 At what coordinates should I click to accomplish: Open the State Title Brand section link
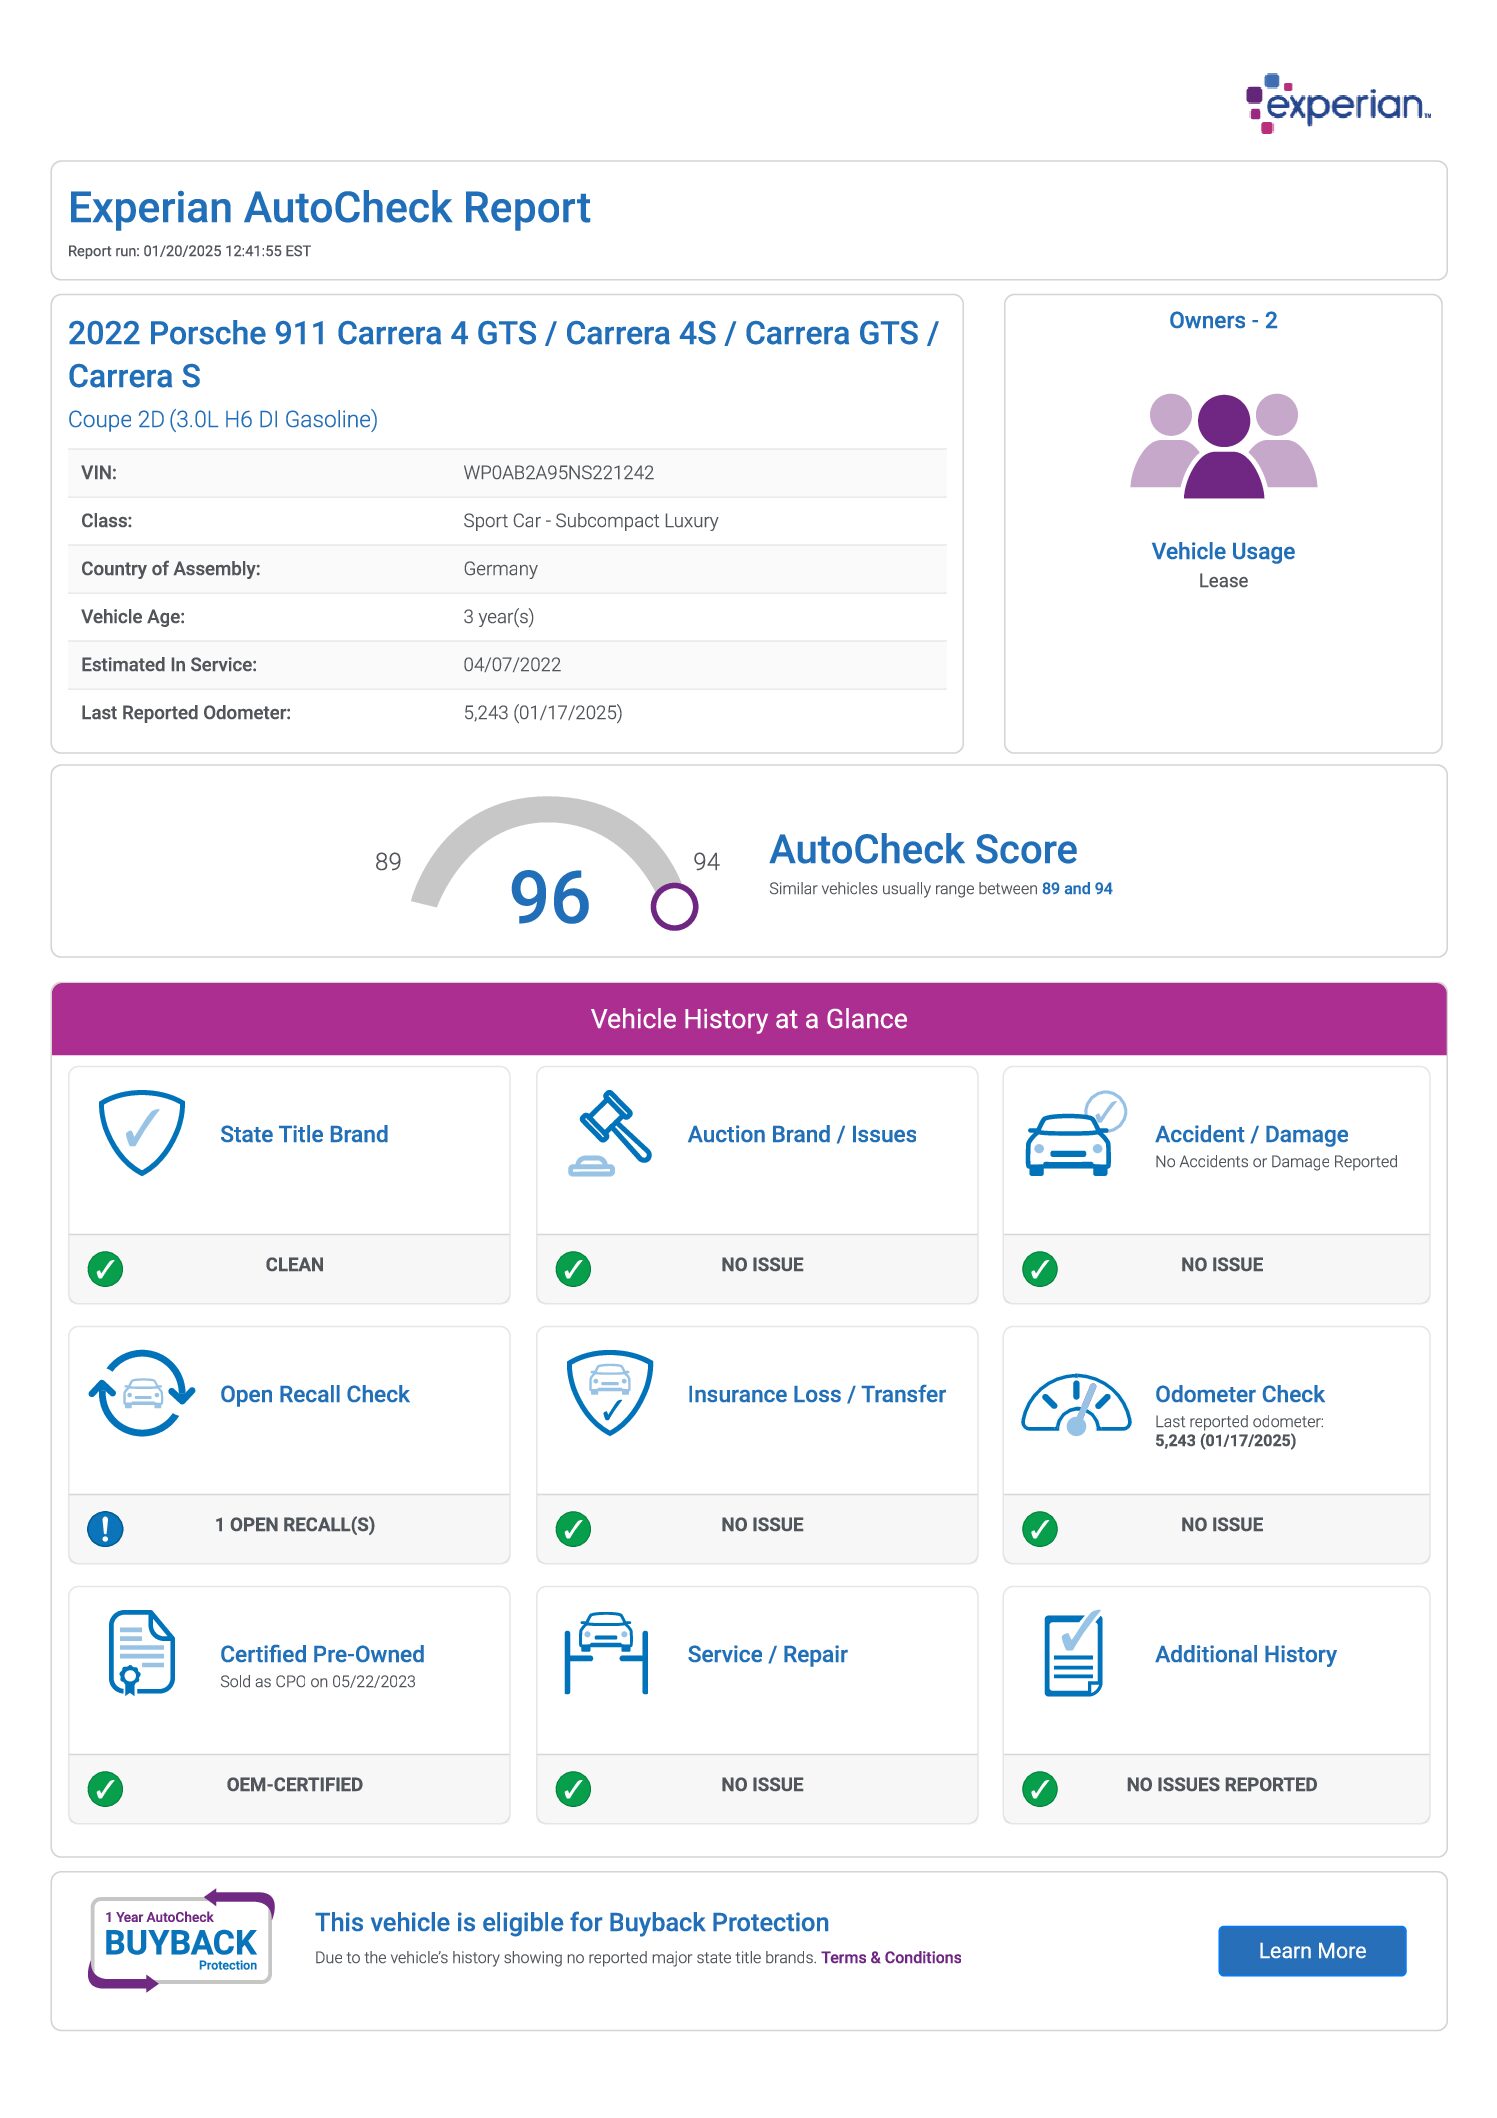[x=304, y=1134]
